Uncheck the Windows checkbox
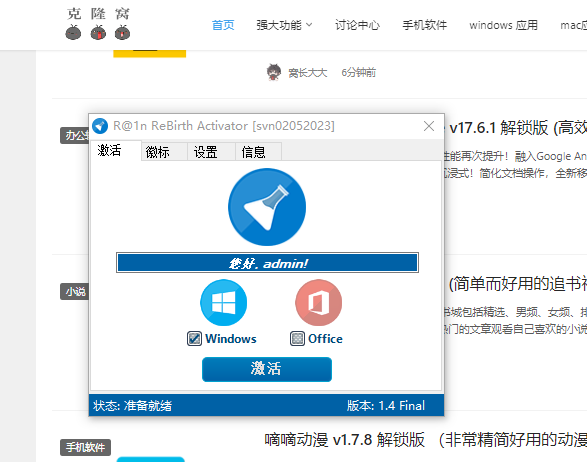Screen dimensions: 587x462 click(194, 338)
